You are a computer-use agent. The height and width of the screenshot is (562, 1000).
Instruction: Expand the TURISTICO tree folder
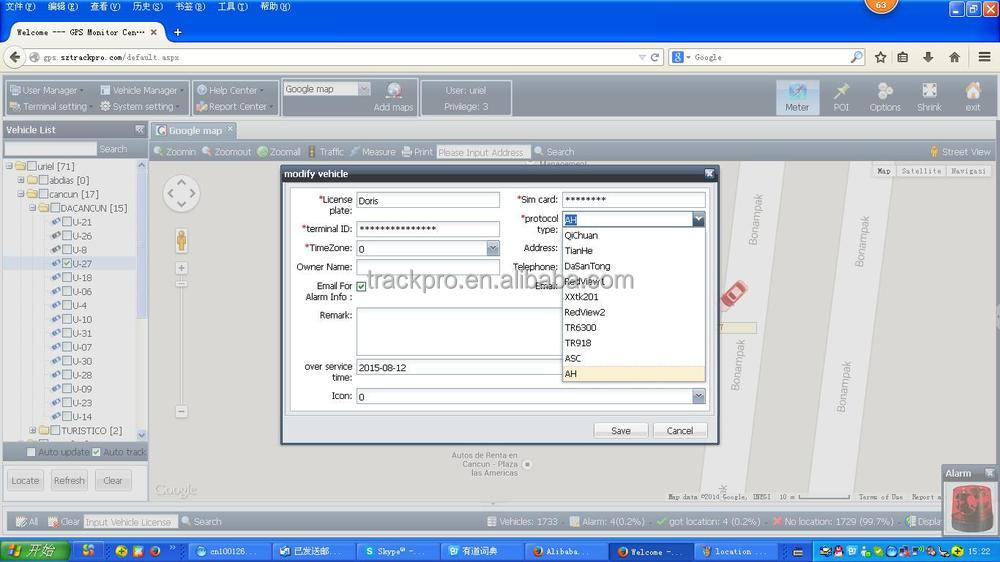click(x=32, y=431)
